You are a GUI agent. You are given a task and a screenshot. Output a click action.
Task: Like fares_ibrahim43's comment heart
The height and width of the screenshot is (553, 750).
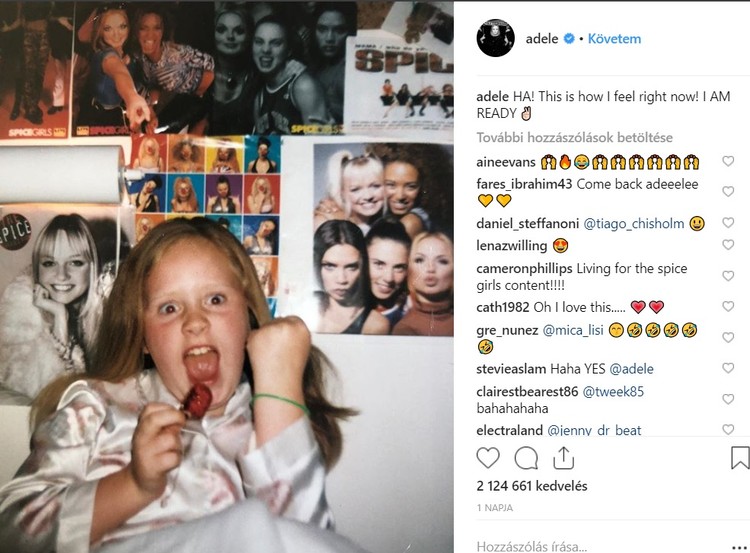coord(728,191)
